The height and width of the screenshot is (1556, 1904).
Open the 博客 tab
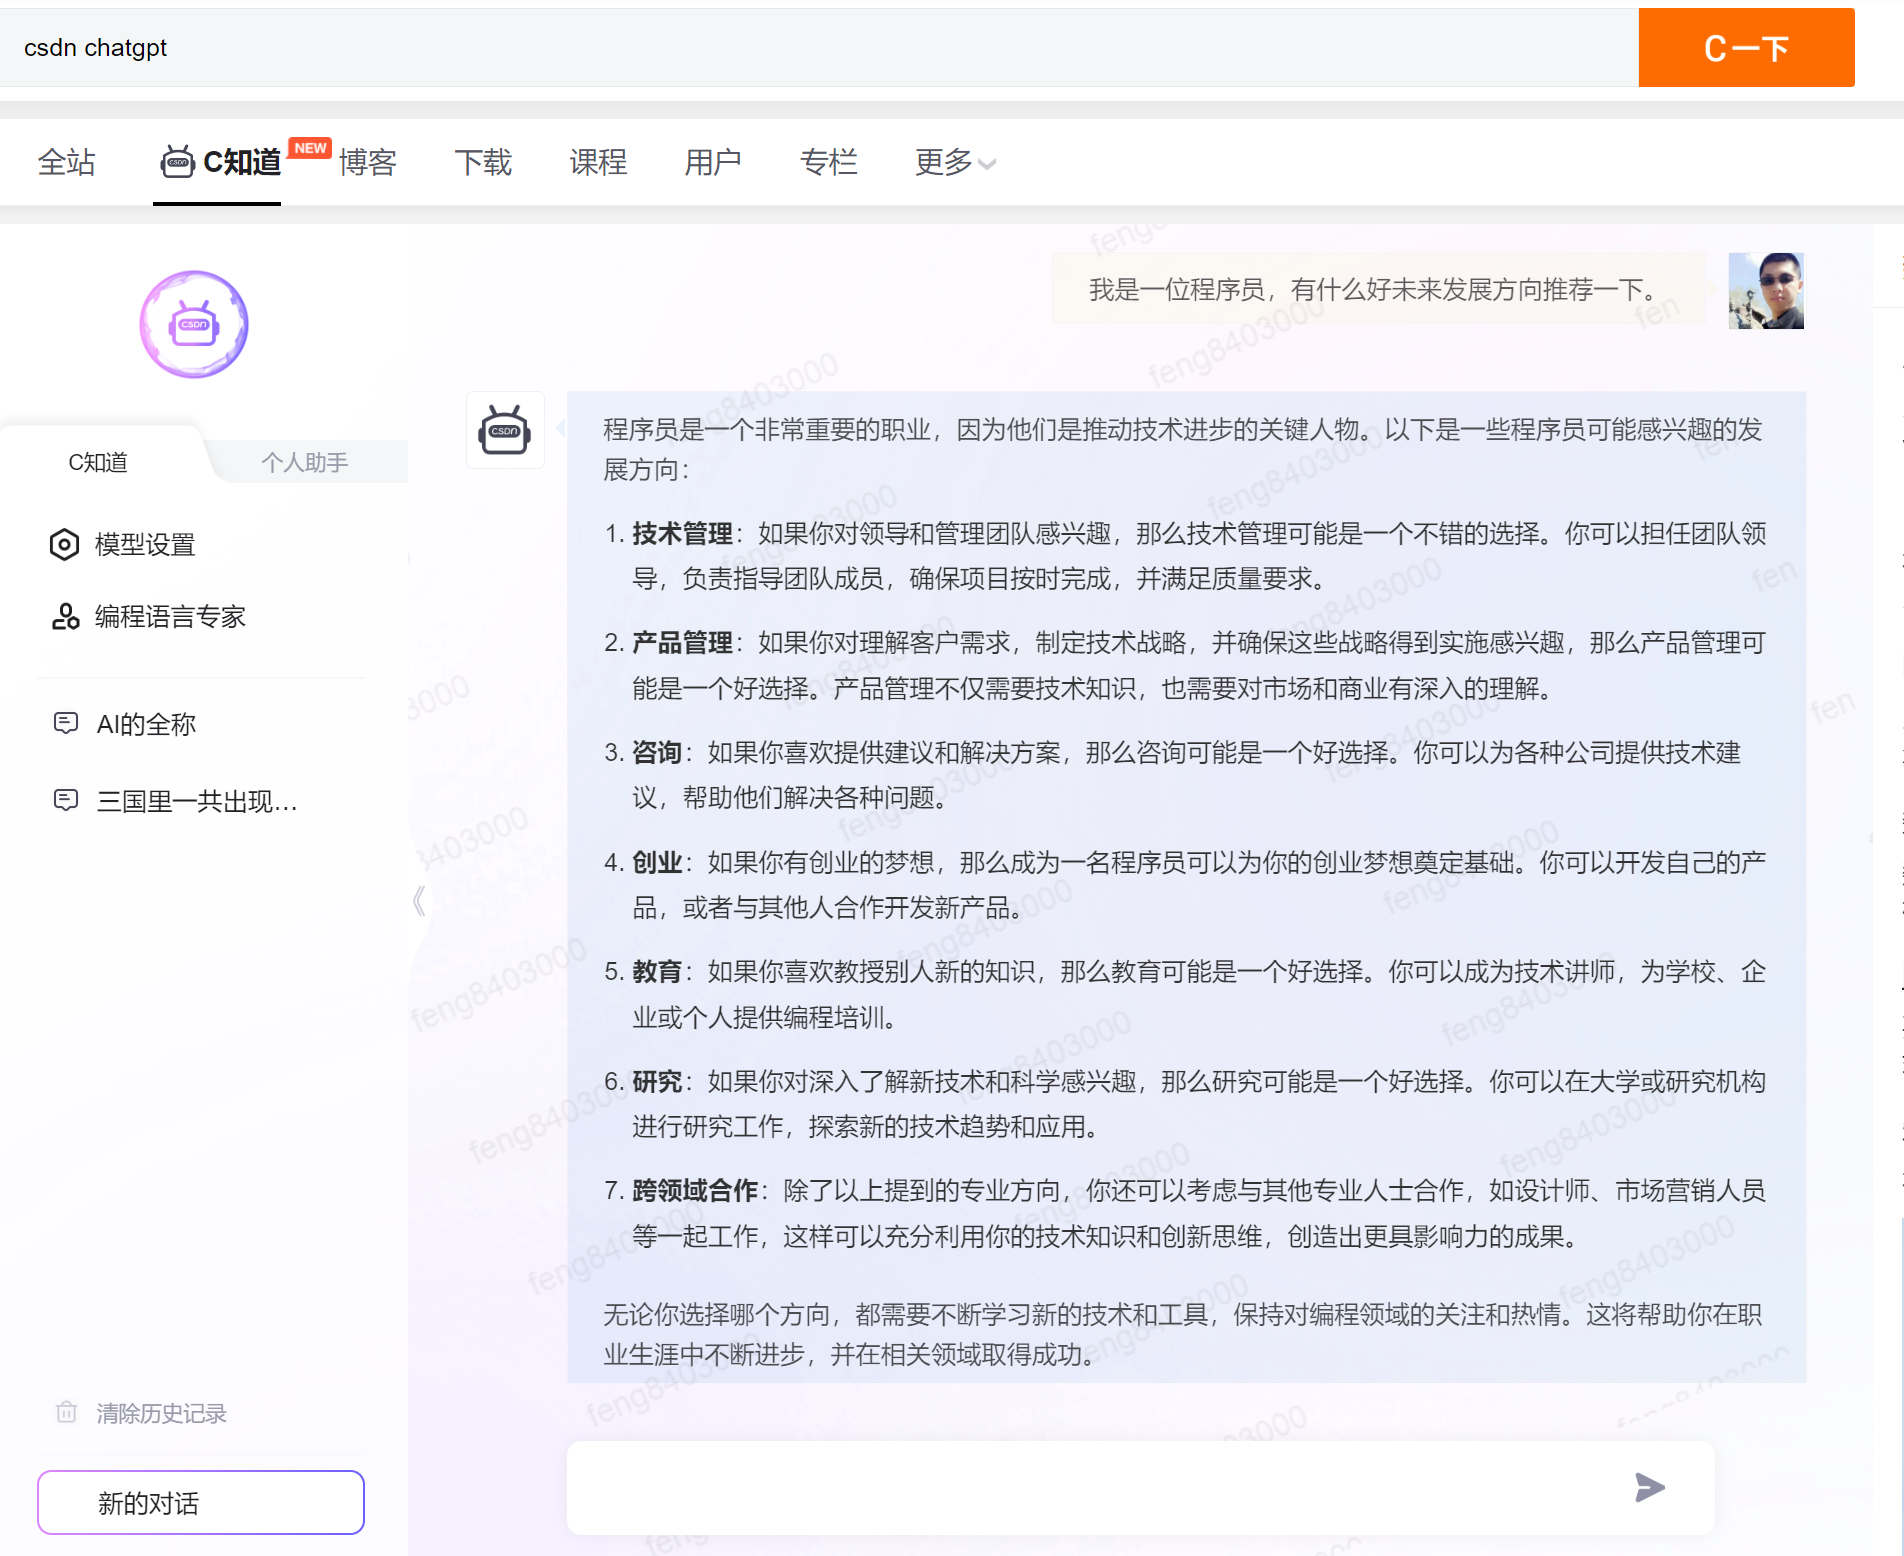[x=367, y=162]
